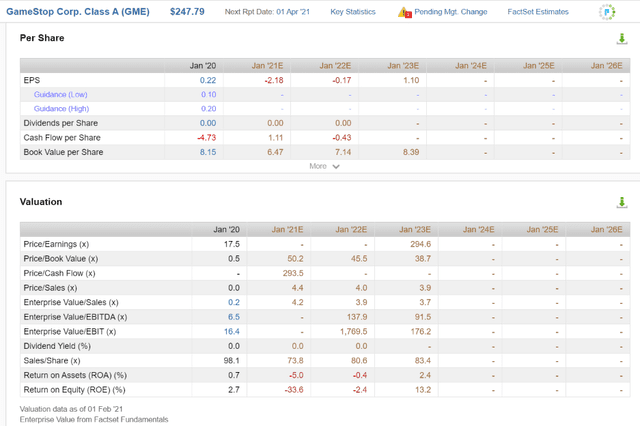Click Enterprise Value/EBITDA estimate 137.9
This screenshot has width=640, height=426.
pyautogui.click(x=357, y=317)
